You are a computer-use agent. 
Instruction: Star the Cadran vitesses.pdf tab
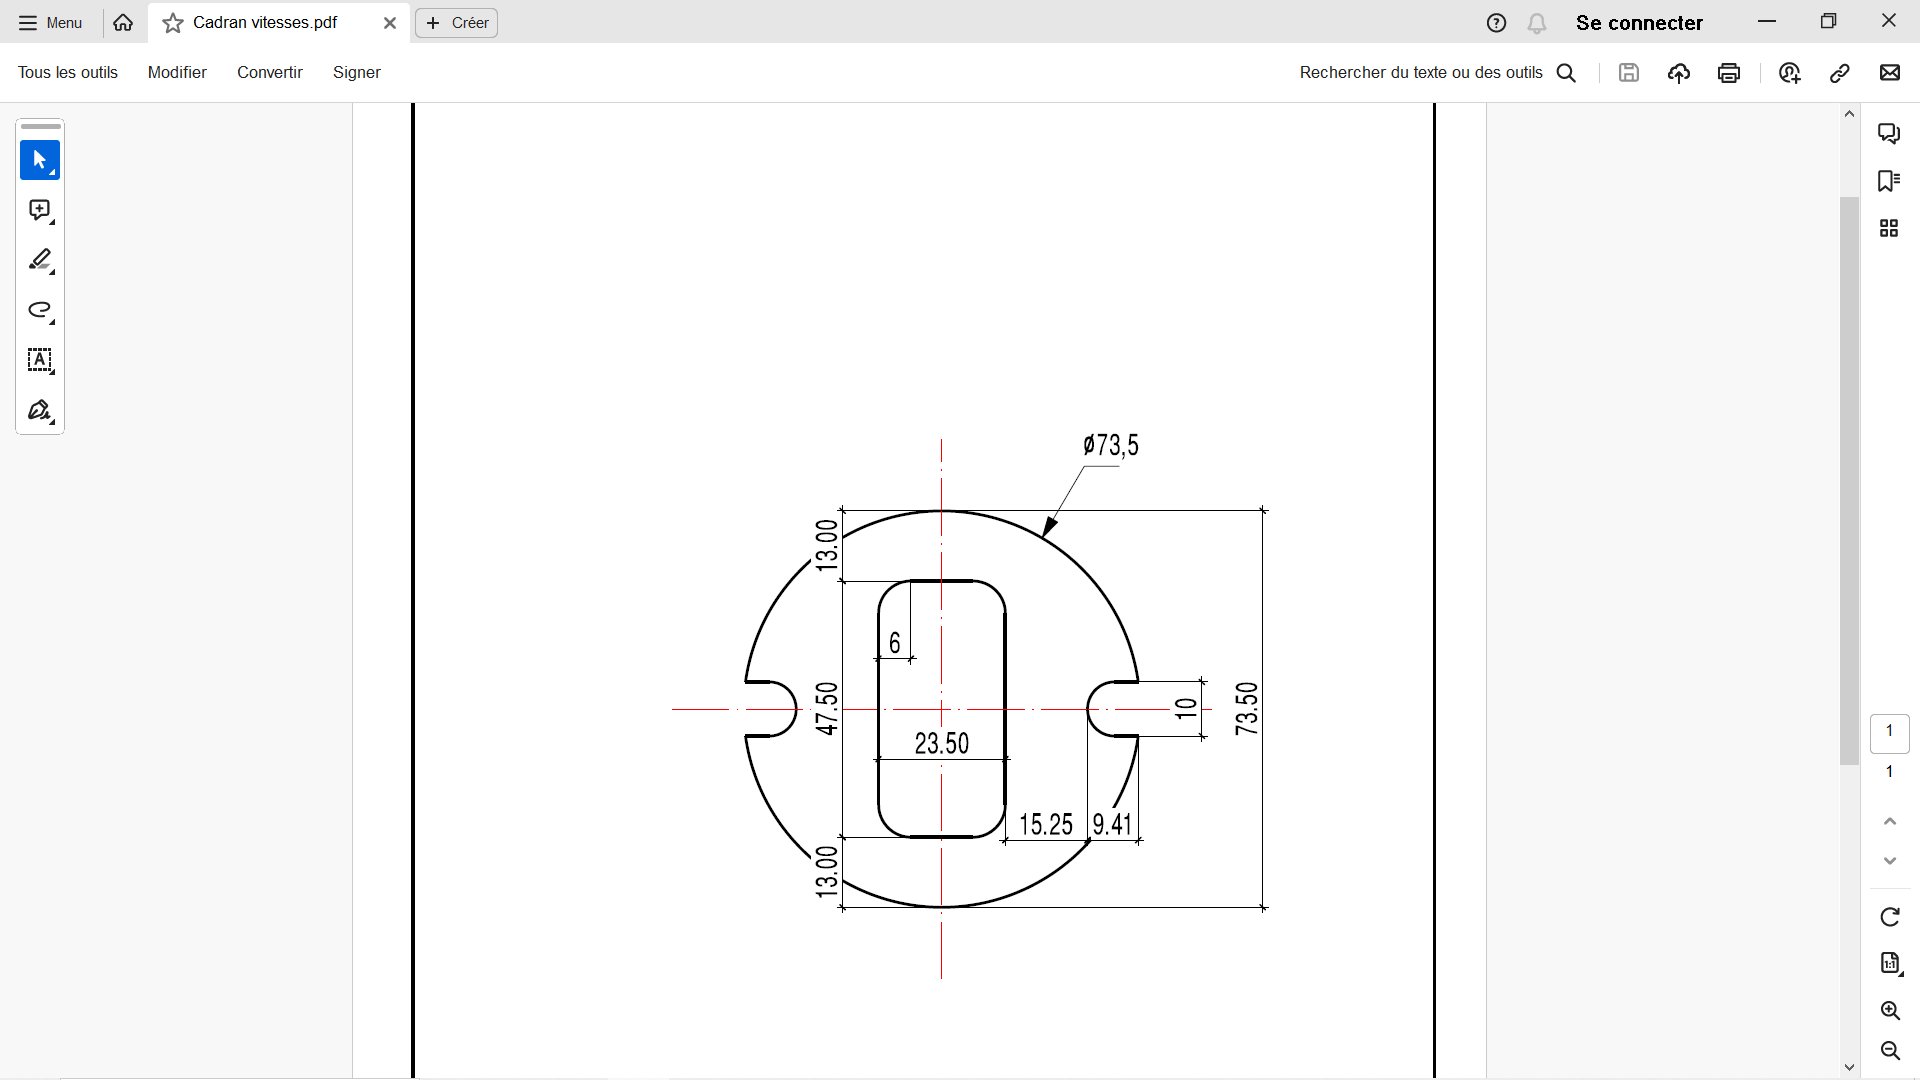coord(173,23)
